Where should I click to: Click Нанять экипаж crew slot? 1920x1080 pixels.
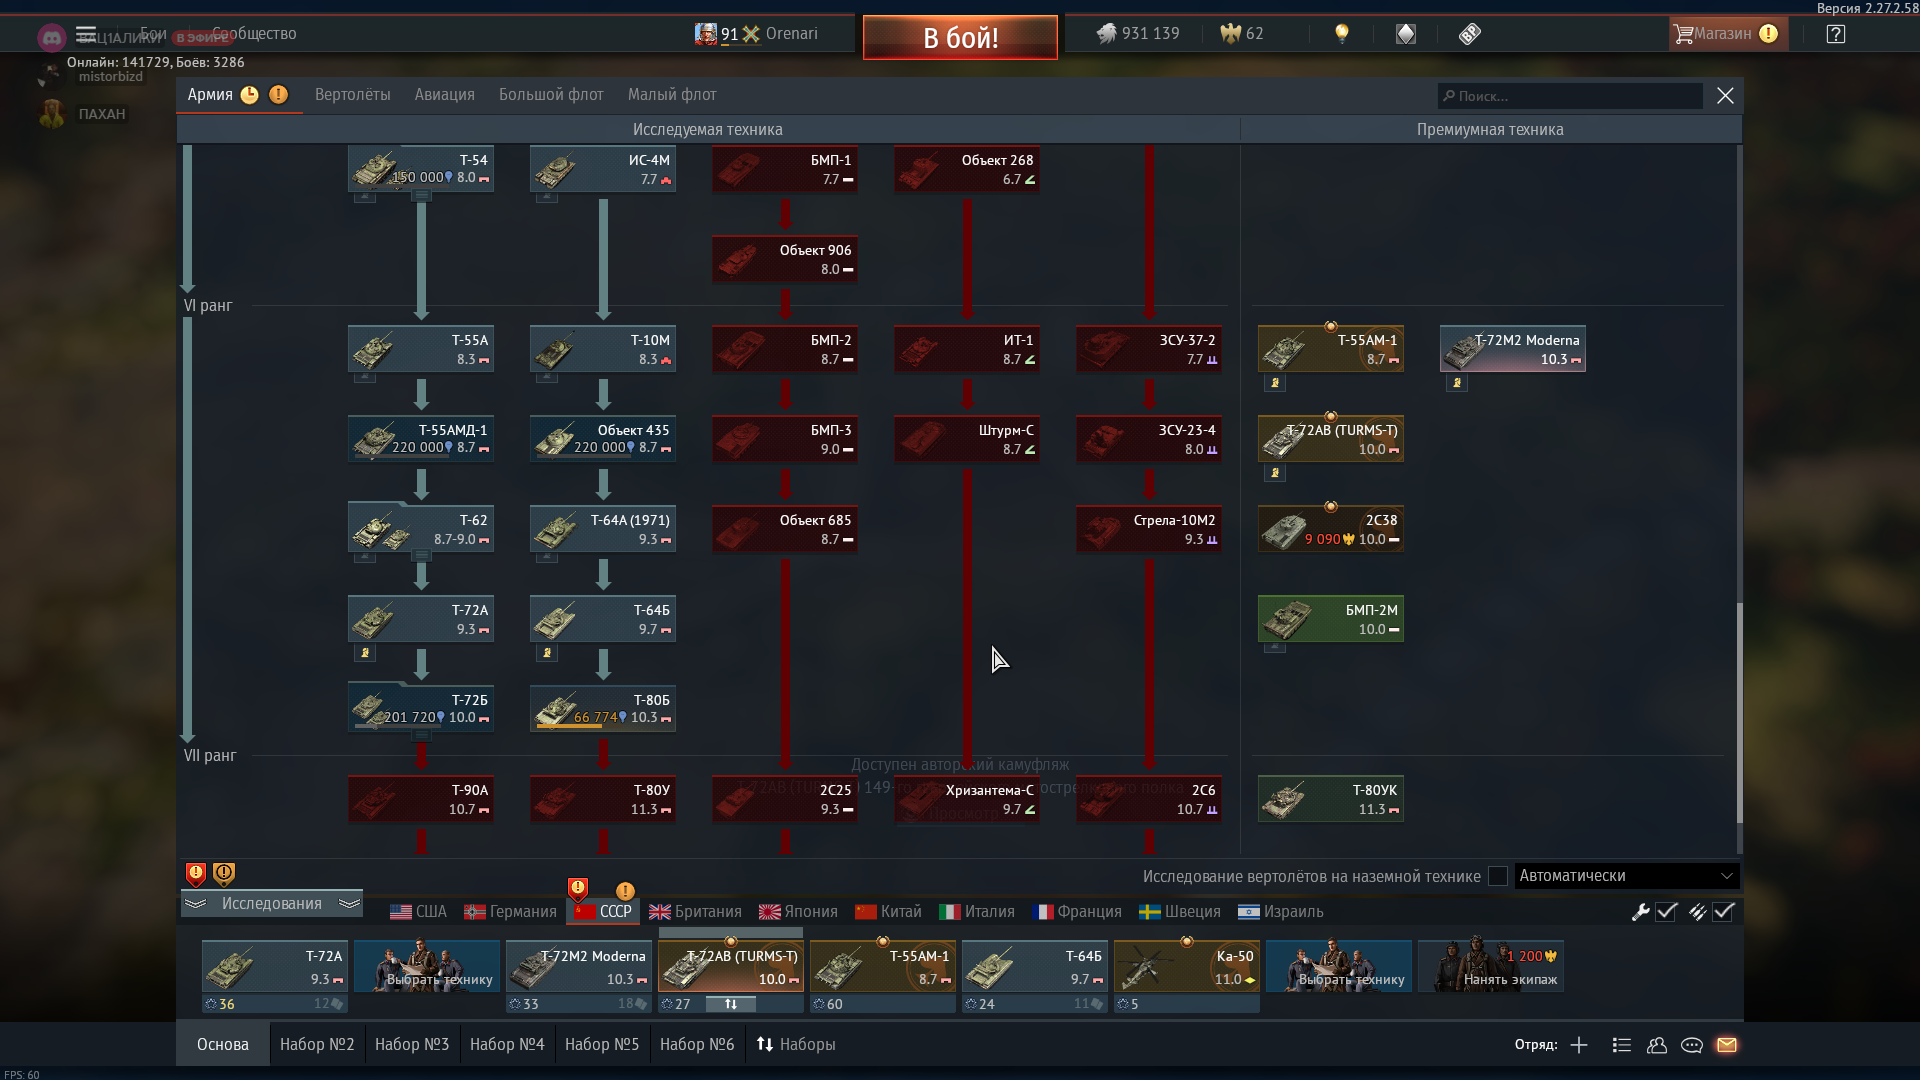pos(1490,966)
